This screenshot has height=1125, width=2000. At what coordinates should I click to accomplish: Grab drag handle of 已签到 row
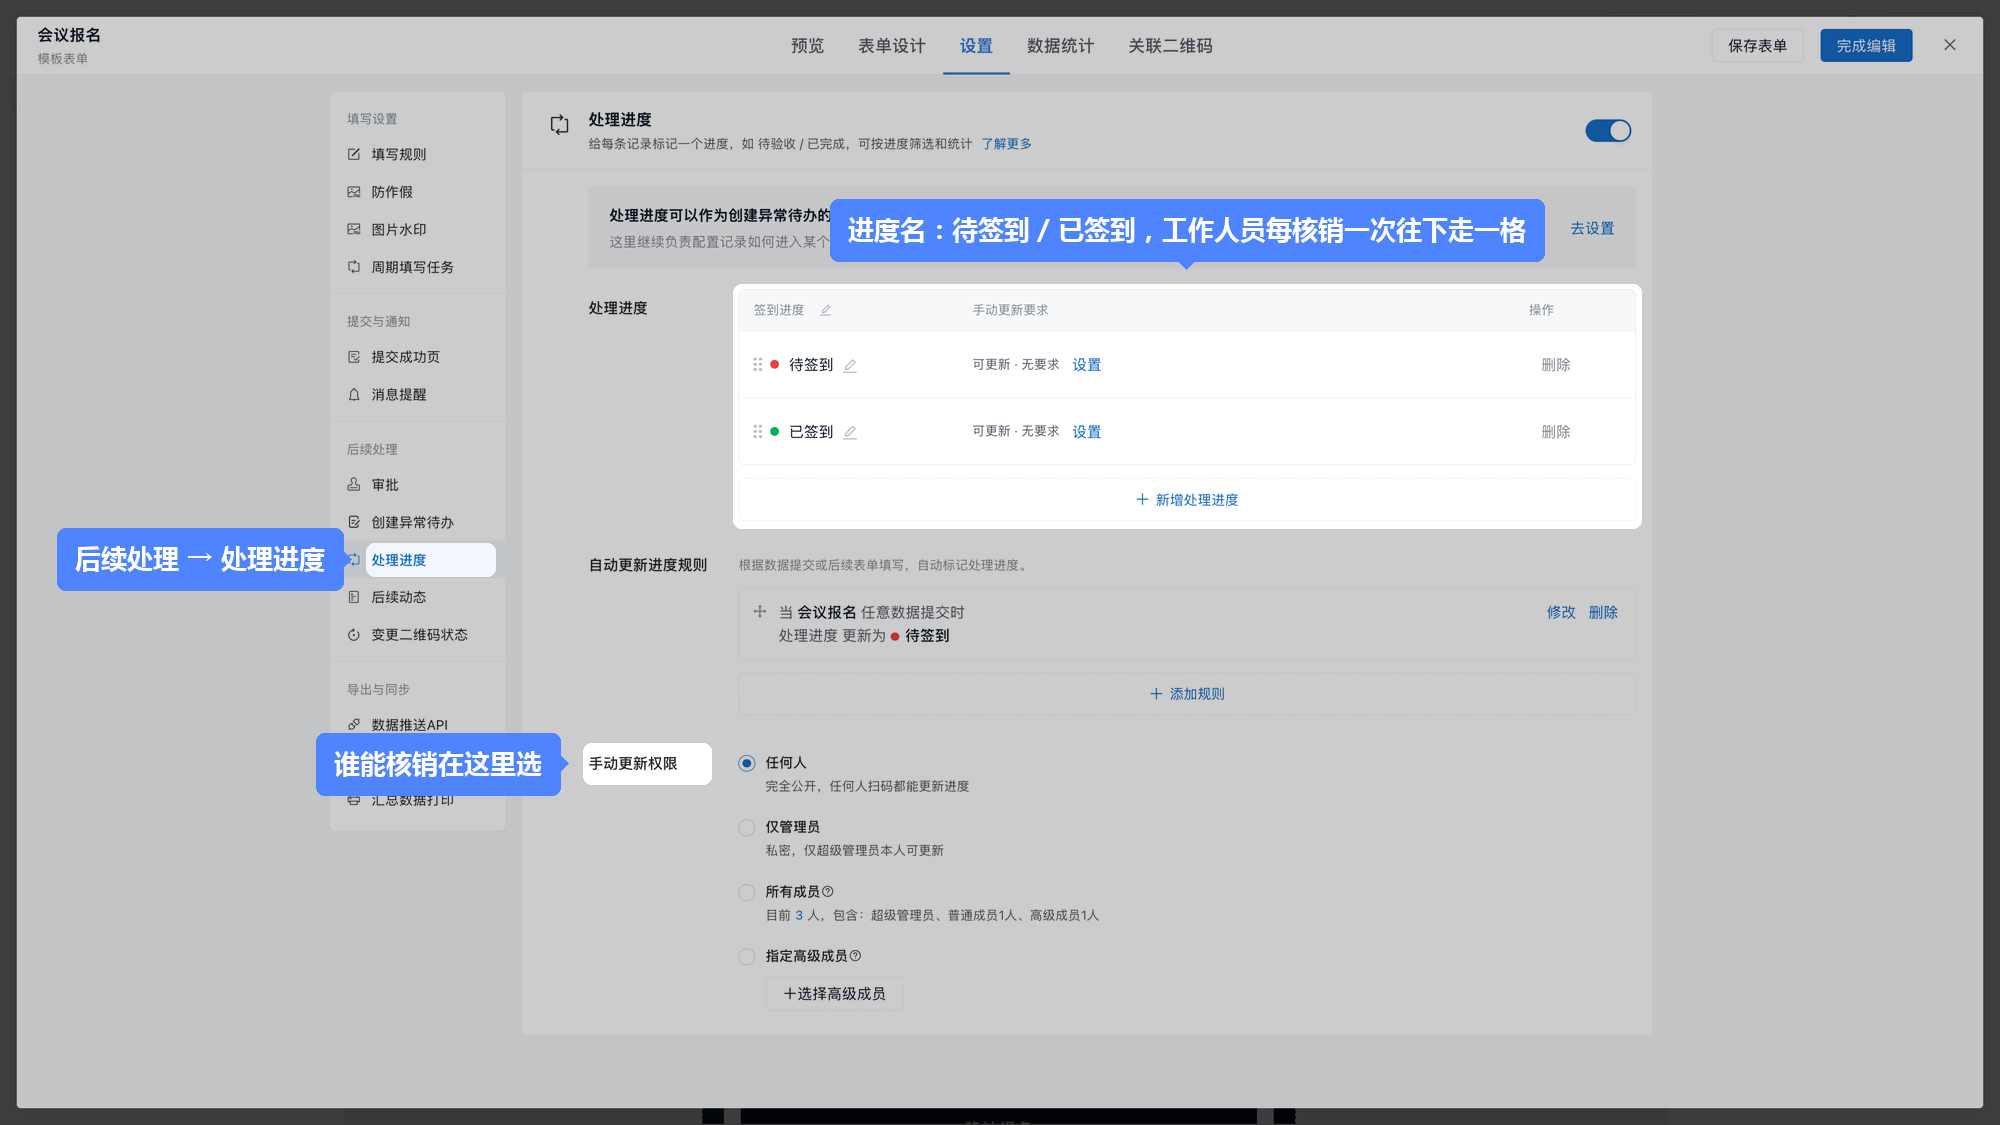click(757, 432)
